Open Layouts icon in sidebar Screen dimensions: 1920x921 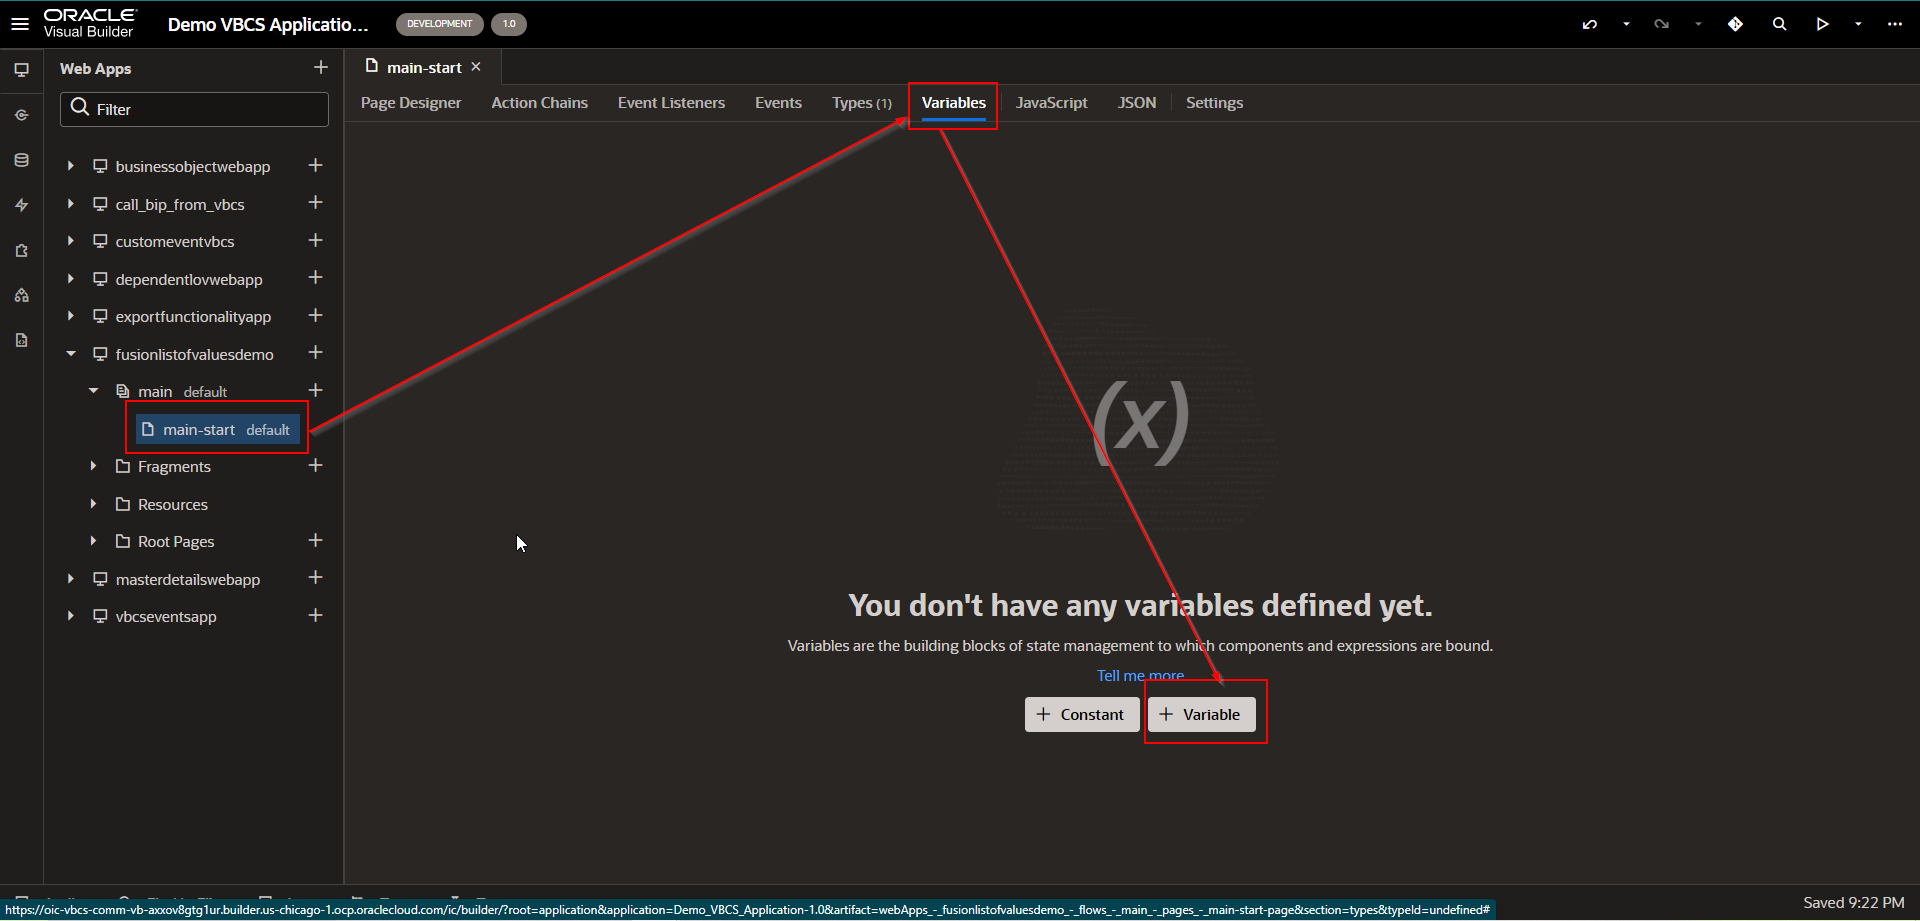pyautogui.click(x=21, y=295)
